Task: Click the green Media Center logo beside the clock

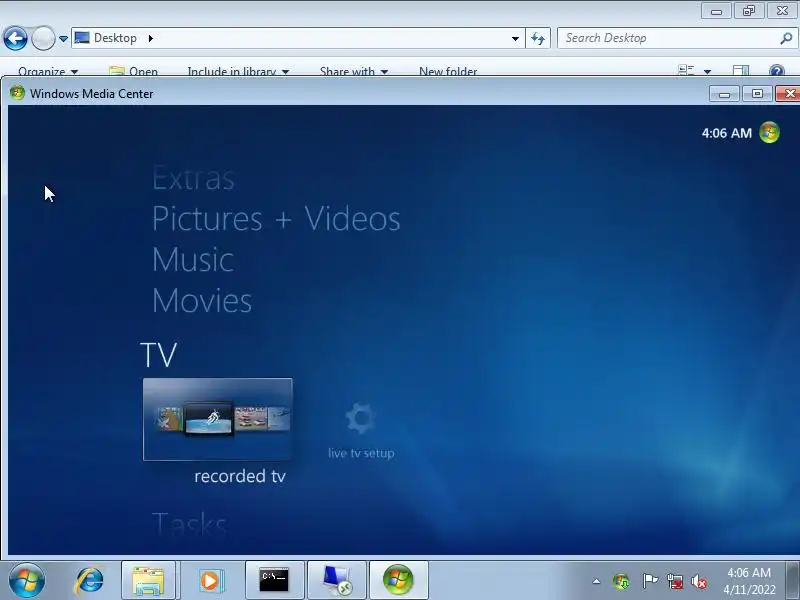Action: [769, 133]
